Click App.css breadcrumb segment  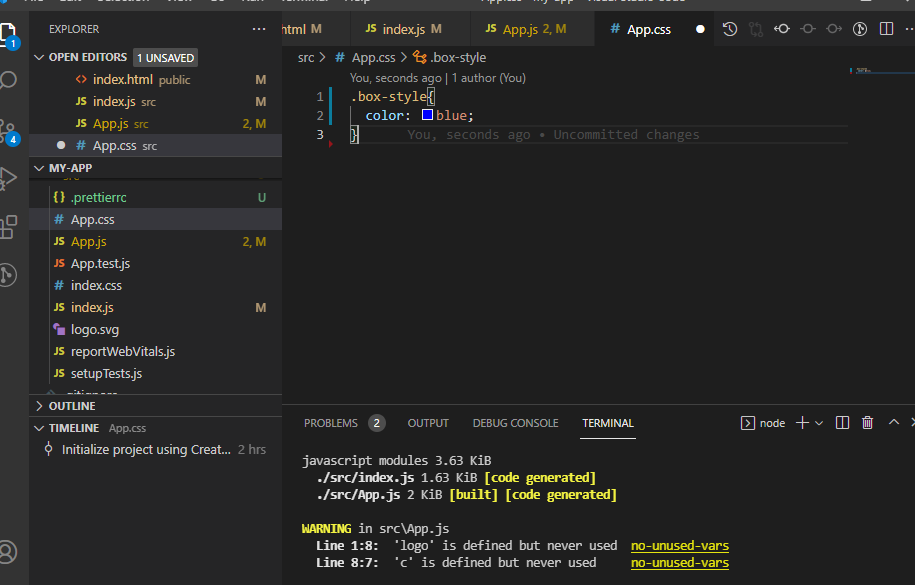[x=373, y=58]
